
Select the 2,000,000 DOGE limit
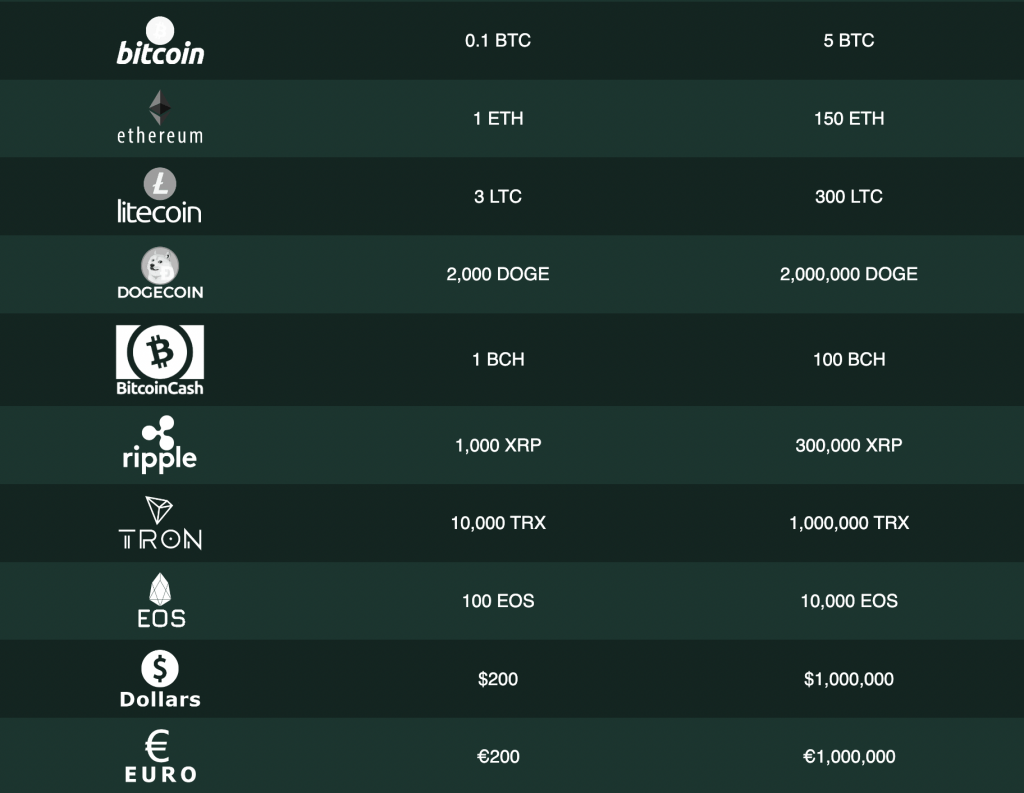tap(849, 274)
